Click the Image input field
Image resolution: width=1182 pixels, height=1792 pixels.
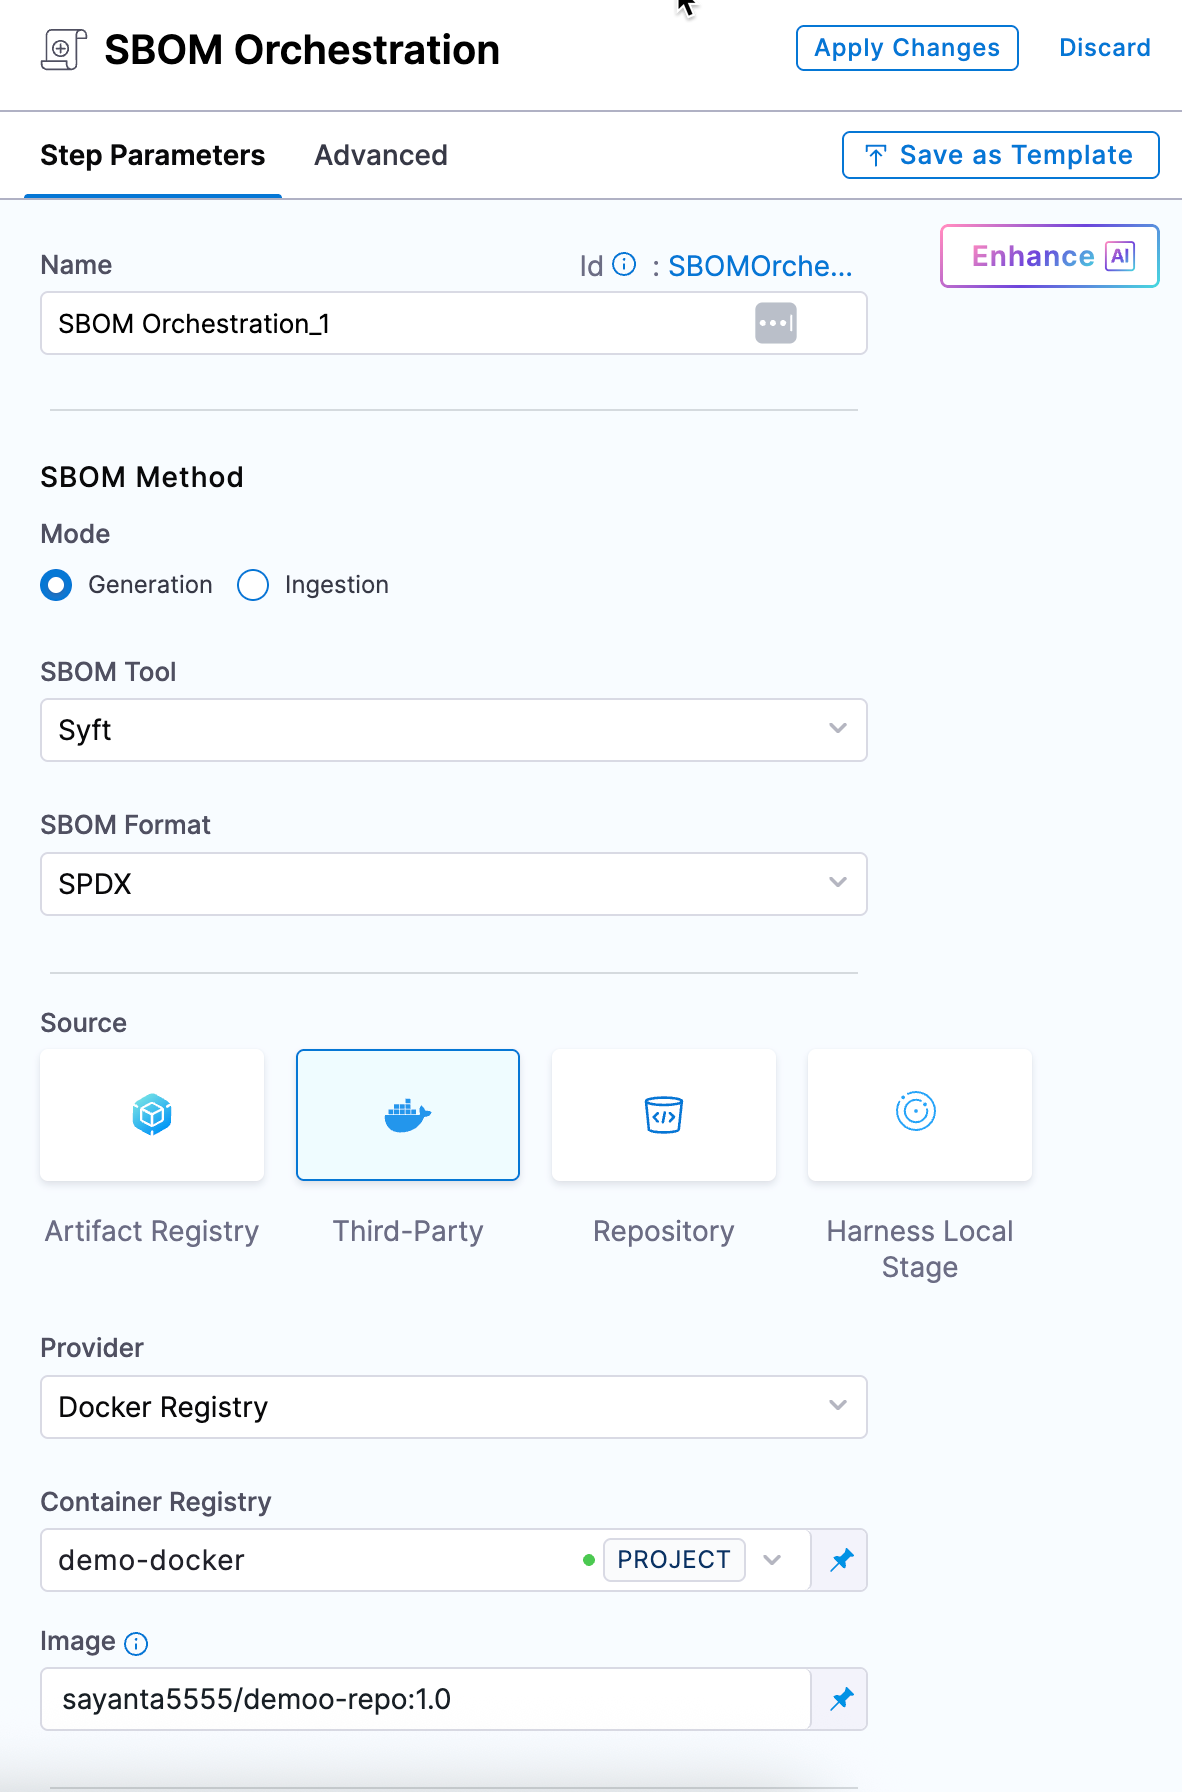coord(425,1699)
